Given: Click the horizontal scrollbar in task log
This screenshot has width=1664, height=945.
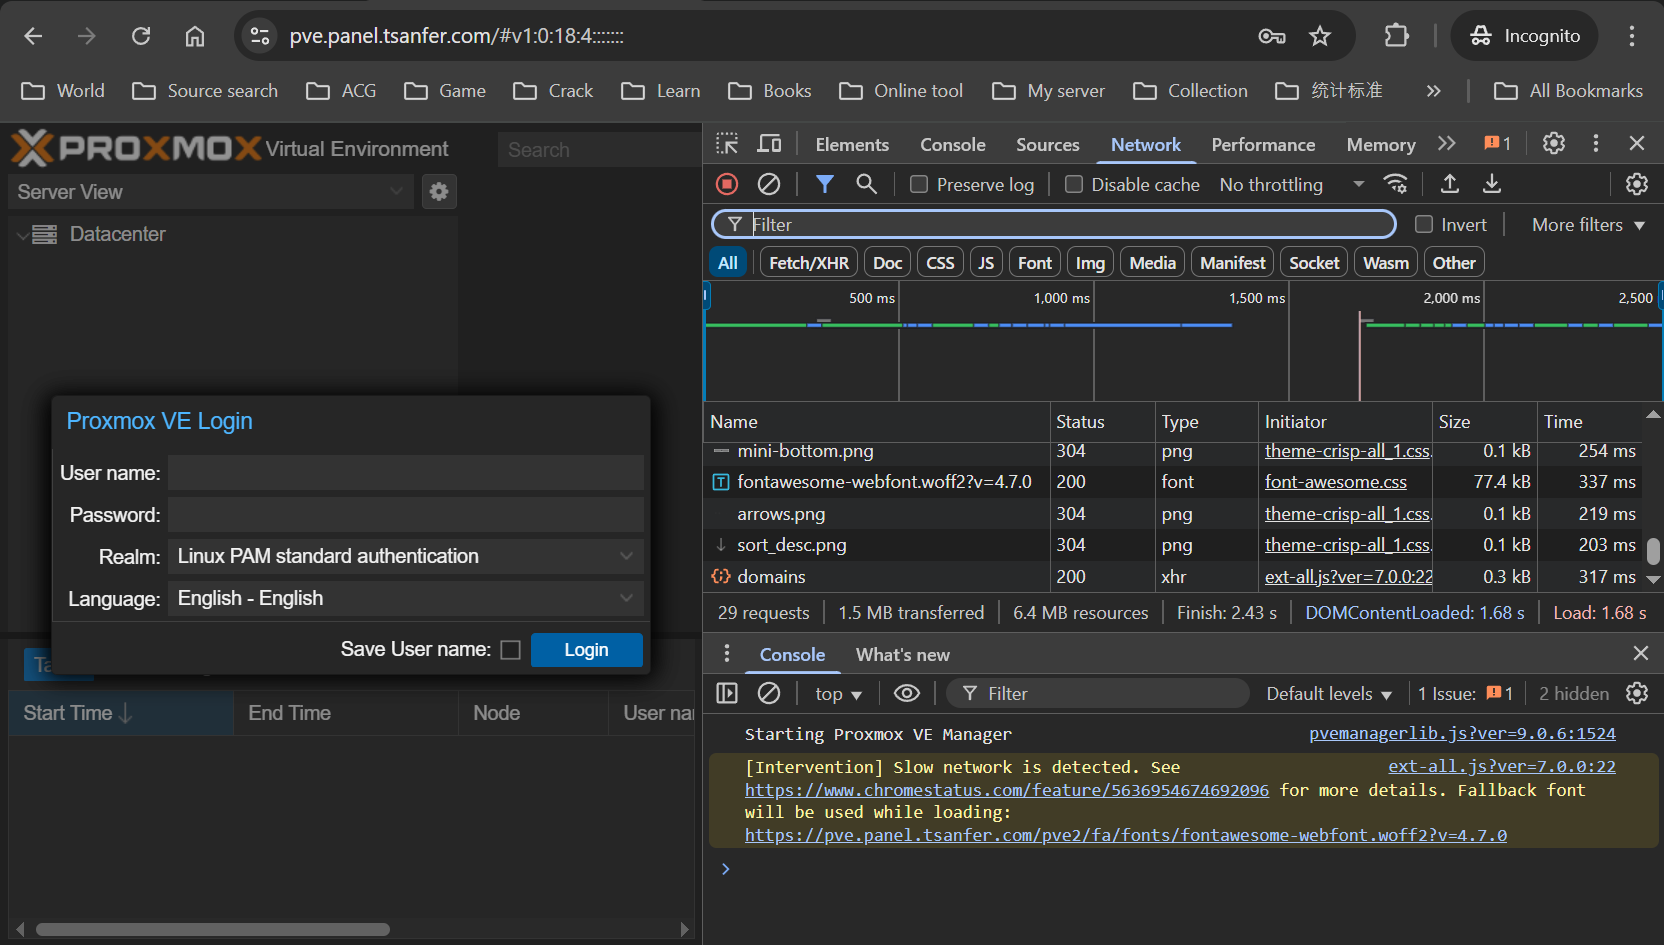Looking at the screenshot, I should tap(213, 929).
